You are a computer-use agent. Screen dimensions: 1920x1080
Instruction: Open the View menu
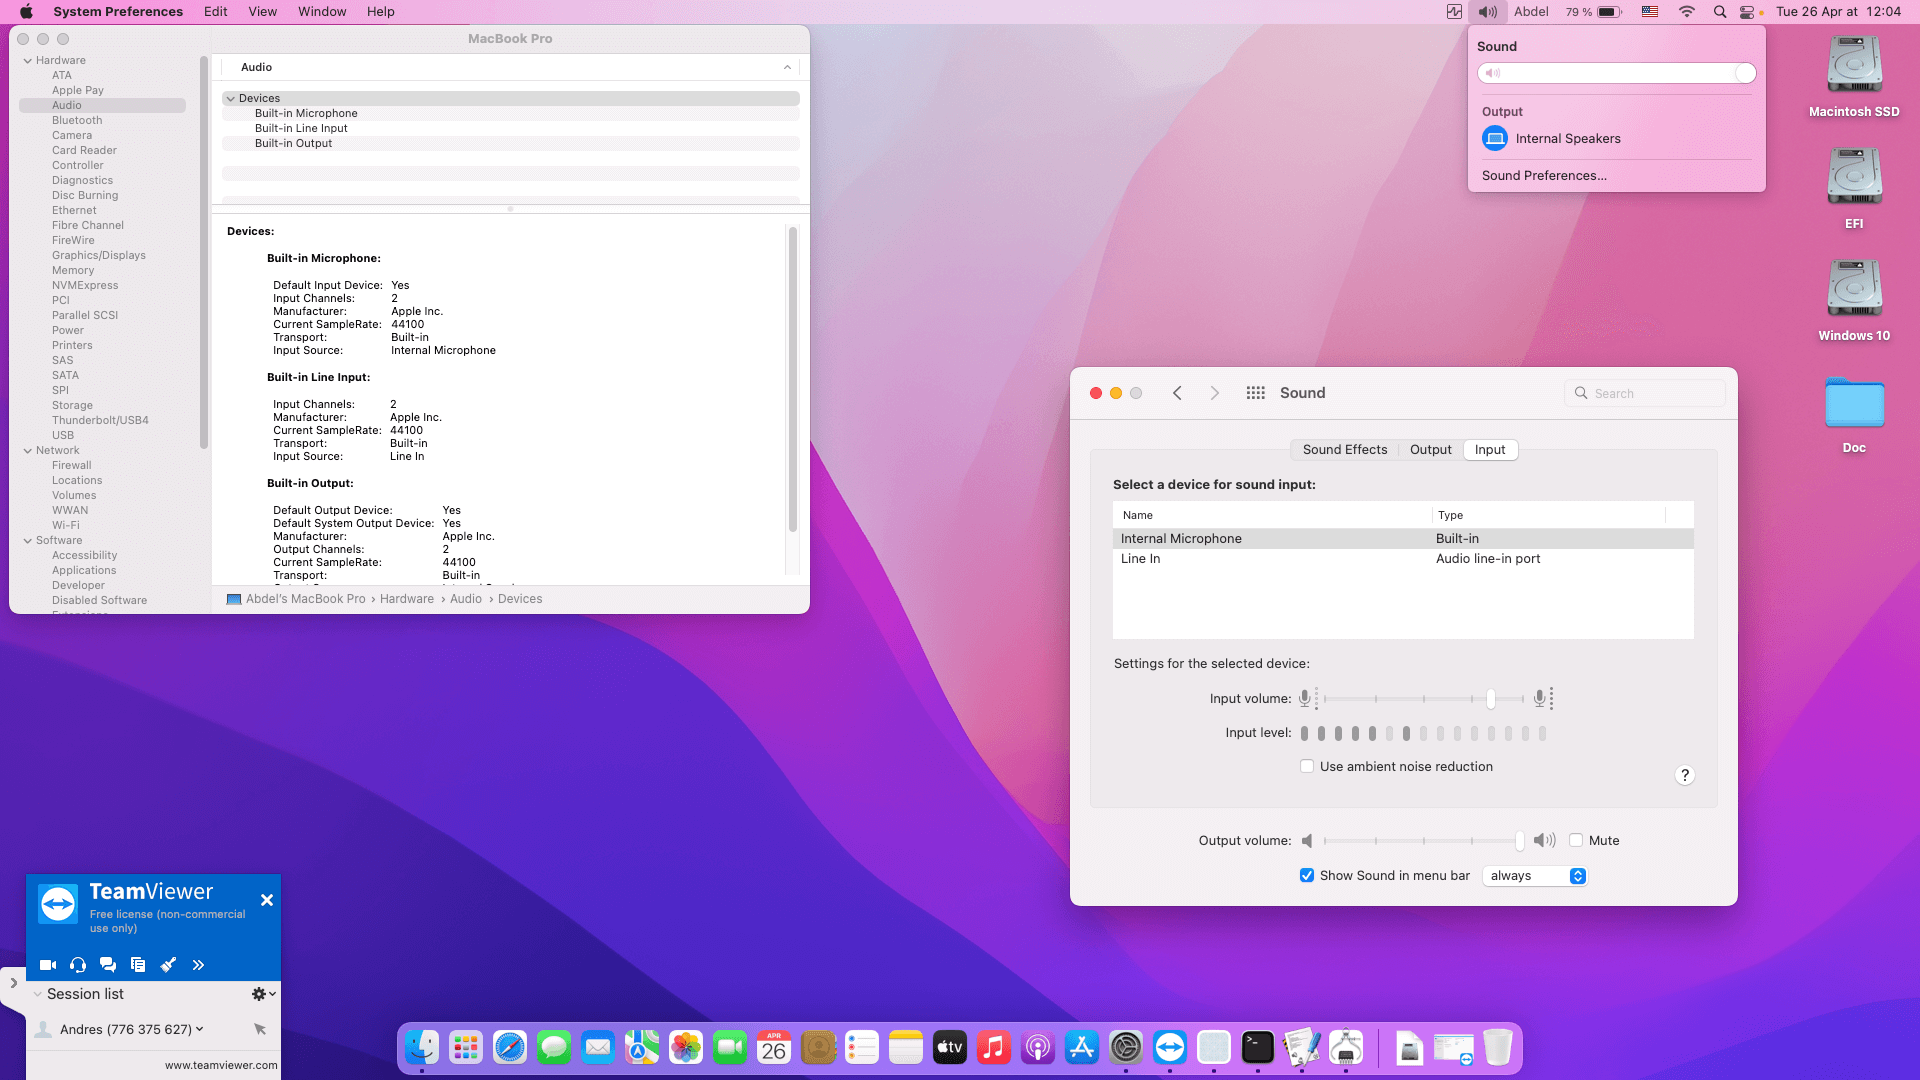[x=262, y=12]
